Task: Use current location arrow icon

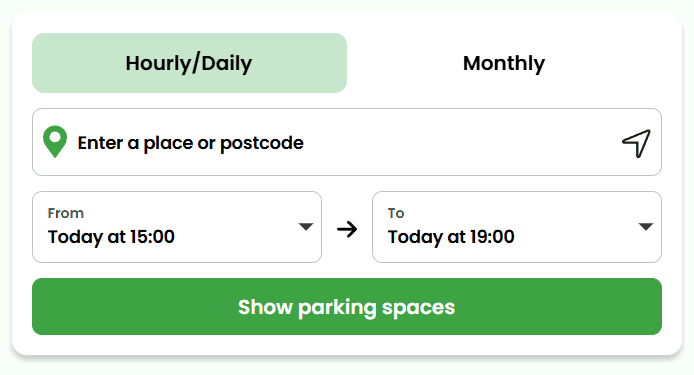Action: pos(636,143)
